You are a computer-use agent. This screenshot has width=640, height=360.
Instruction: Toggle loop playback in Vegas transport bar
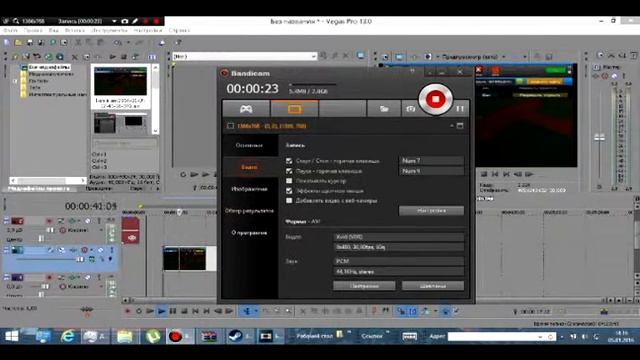(x=139, y=311)
